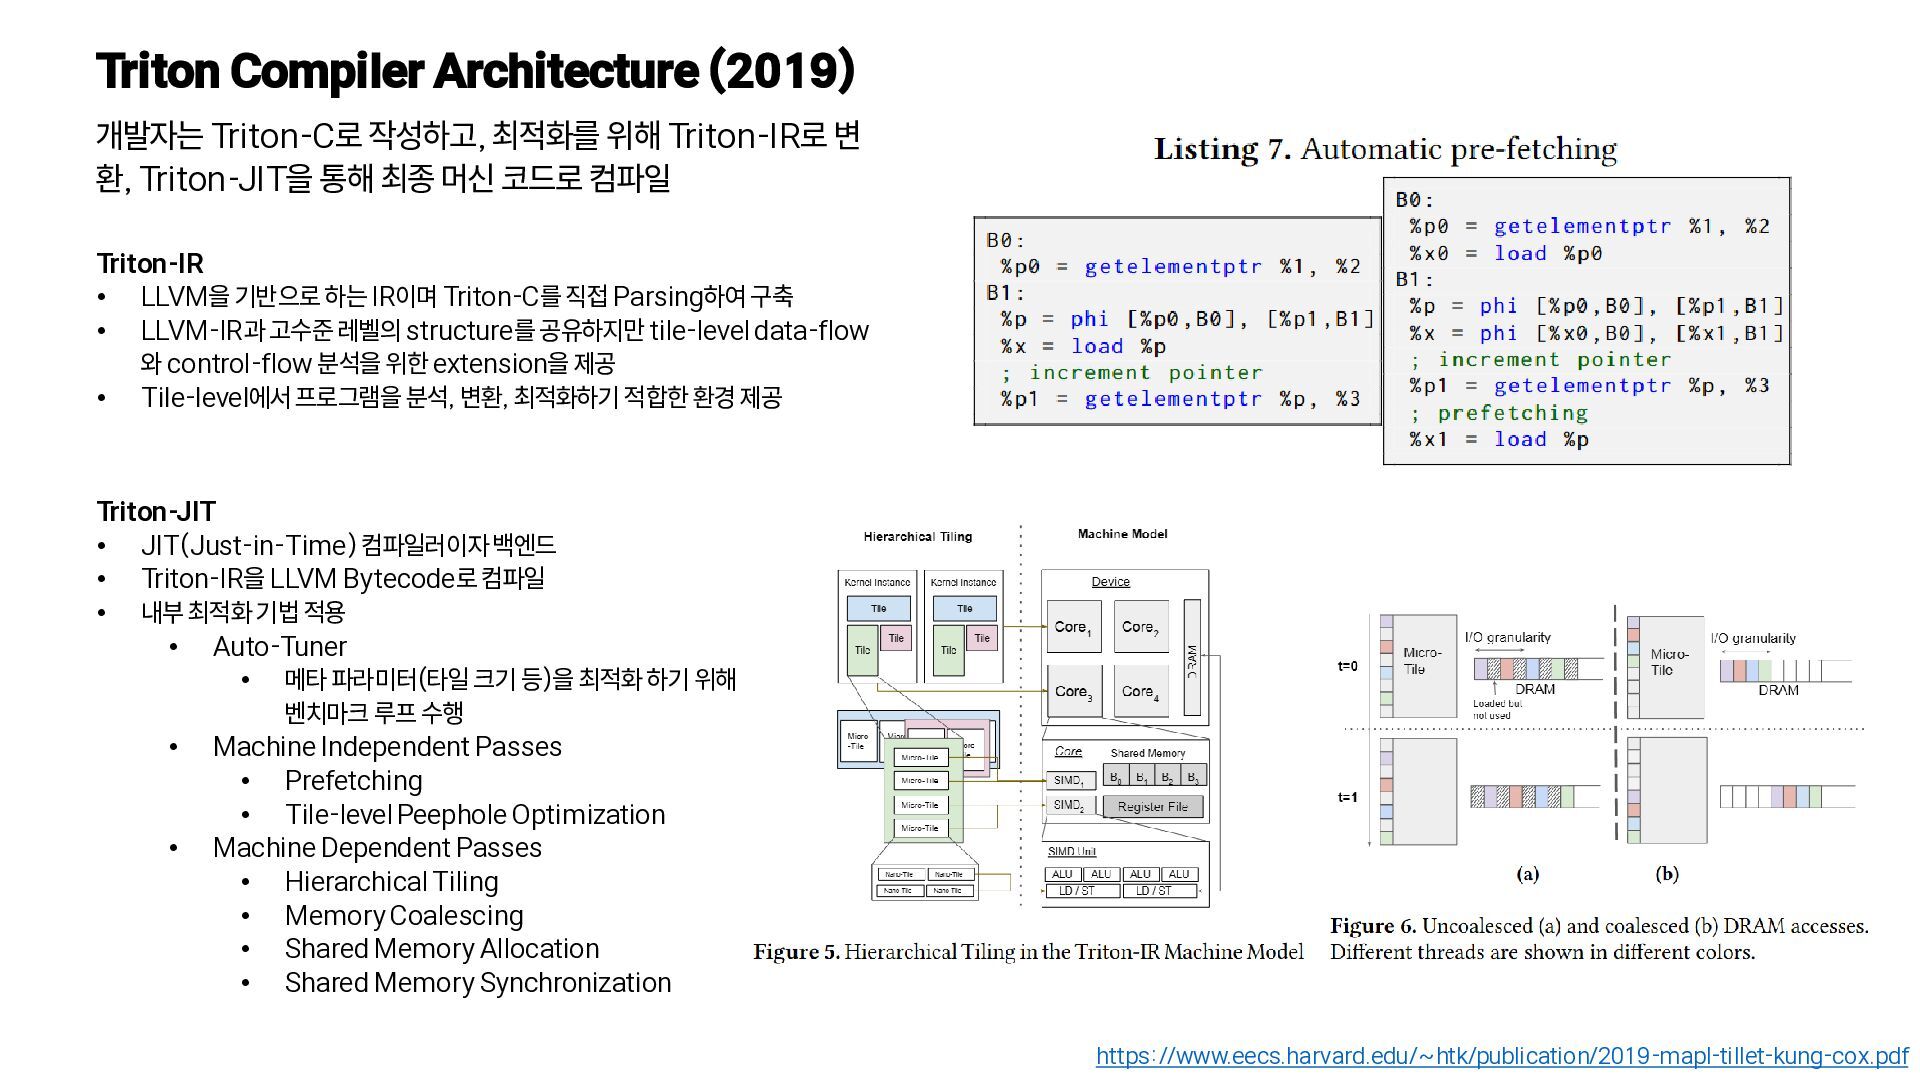Click the Core4 box in Device diagram
The image size is (1920, 1080).
point(1140,691)
